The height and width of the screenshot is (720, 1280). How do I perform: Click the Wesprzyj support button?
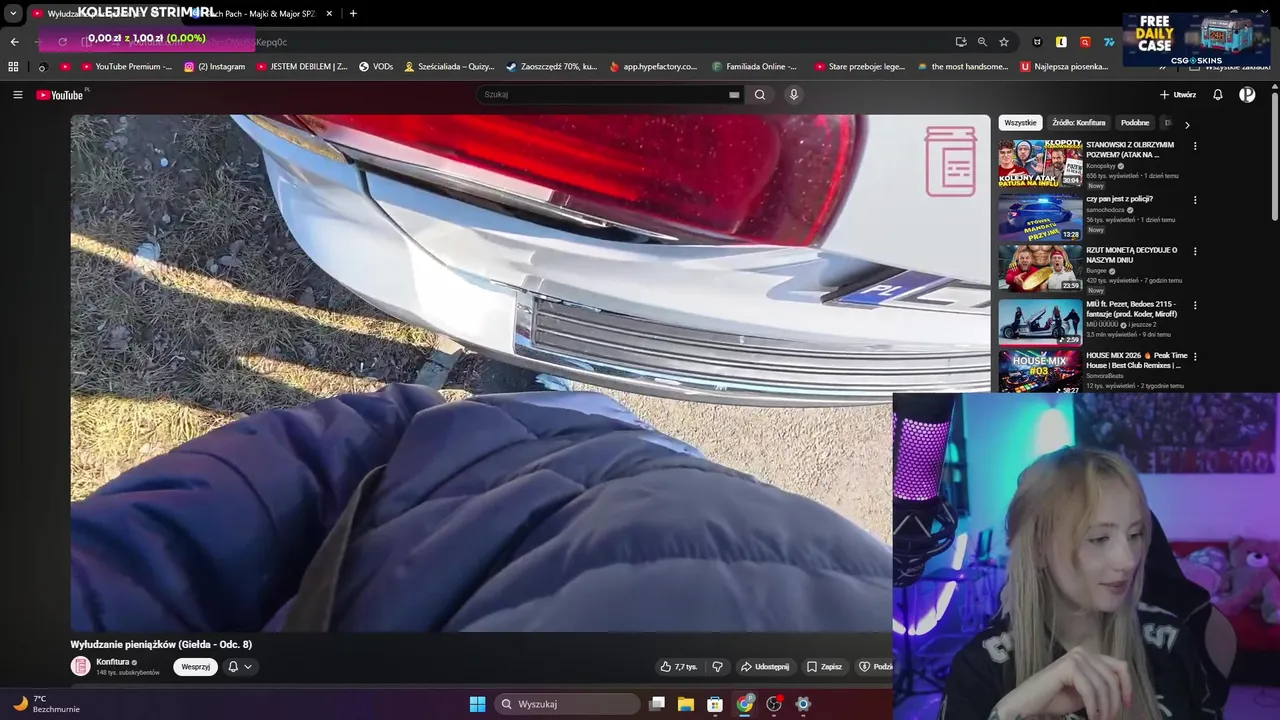[x=195, y=667]
